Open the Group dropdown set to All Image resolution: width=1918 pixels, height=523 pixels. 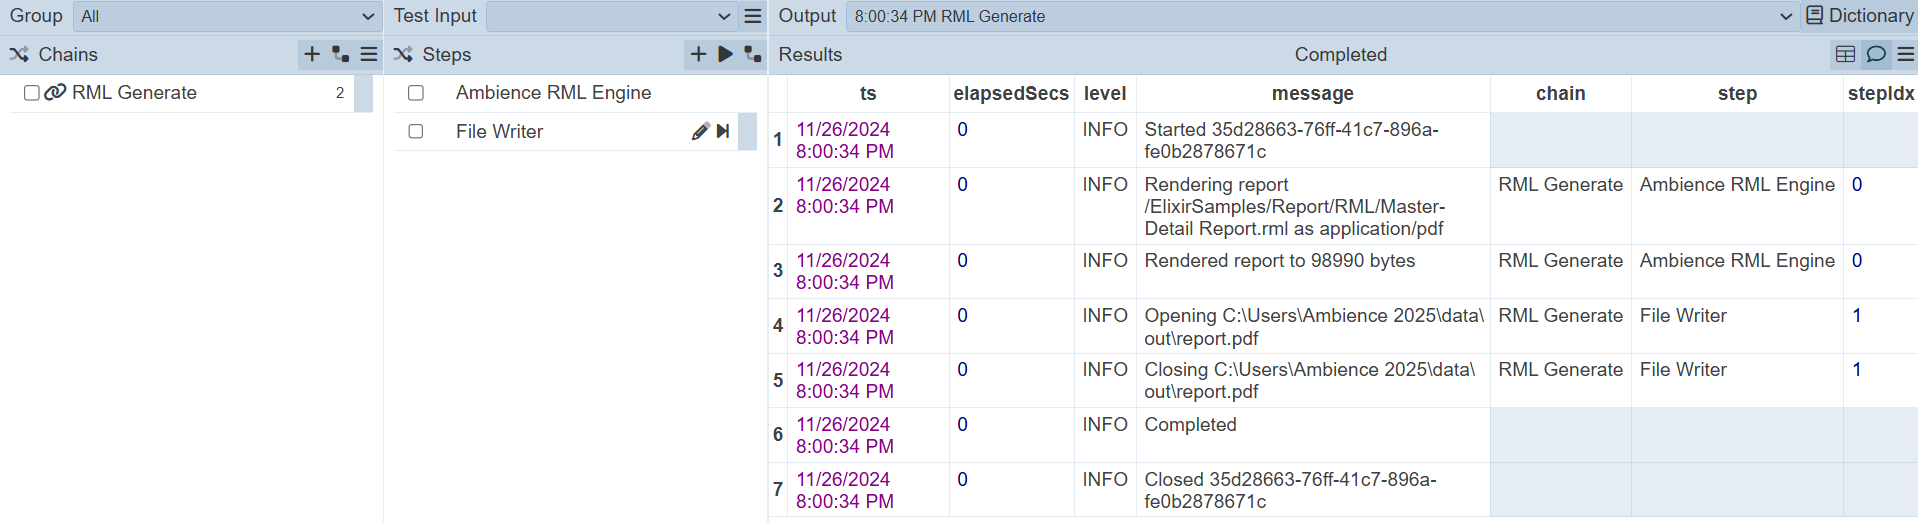(x=227, y=16)
